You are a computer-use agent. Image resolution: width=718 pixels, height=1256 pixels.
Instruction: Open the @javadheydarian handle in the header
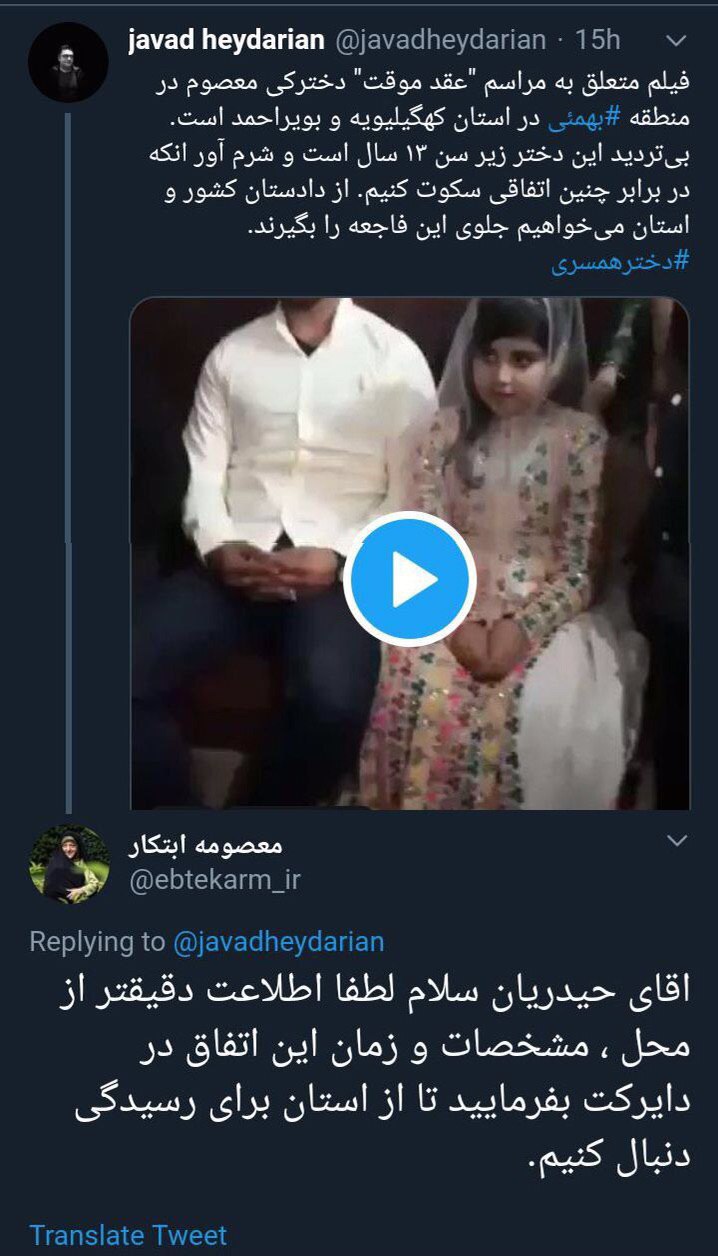[x=439, y=40]
